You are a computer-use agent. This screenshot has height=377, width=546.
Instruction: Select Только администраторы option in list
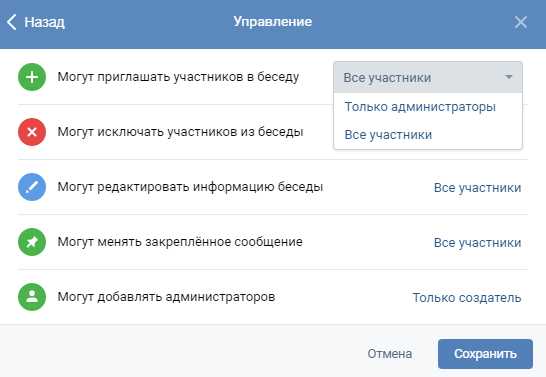click(x=420, y=107)
